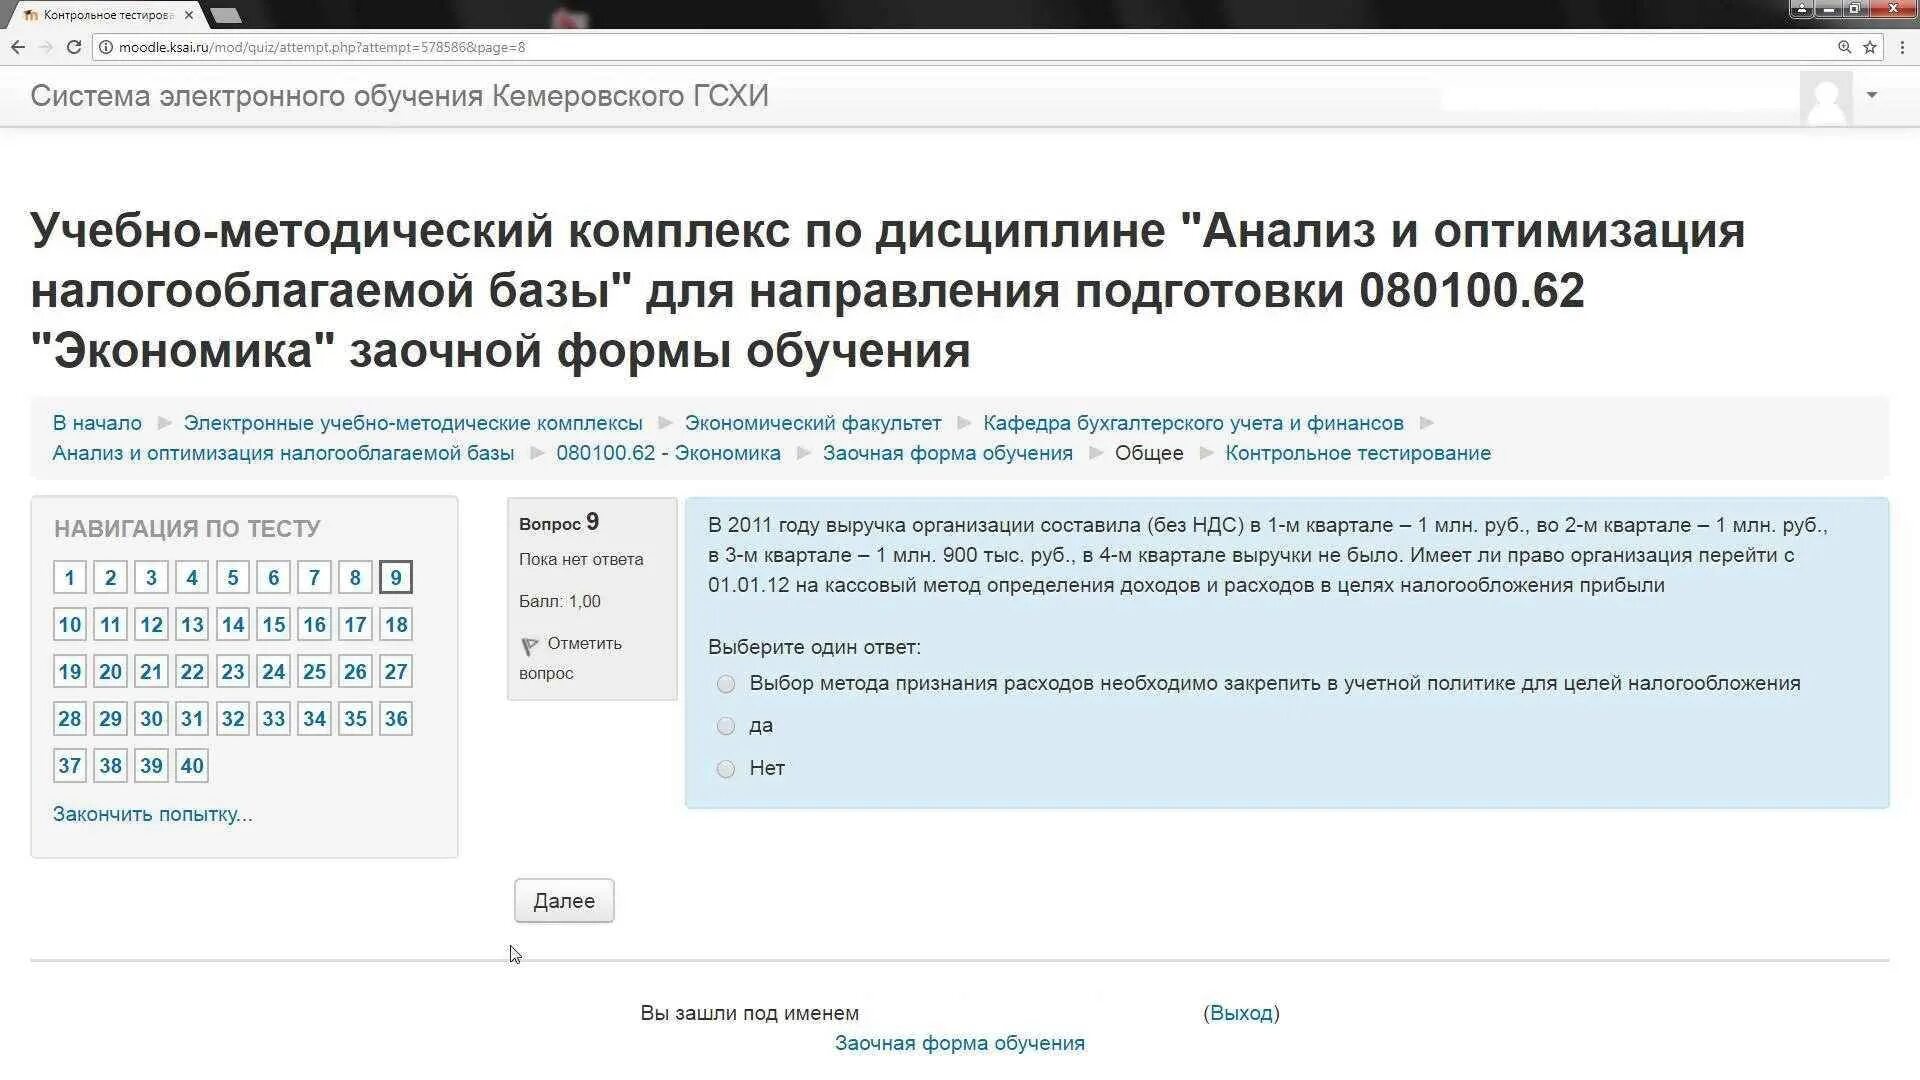The height and width of the screenshot is (1080, 1920).
Task: Jump to question 27 in navigation
Action: pyautogui.click(x=396, y=672)
